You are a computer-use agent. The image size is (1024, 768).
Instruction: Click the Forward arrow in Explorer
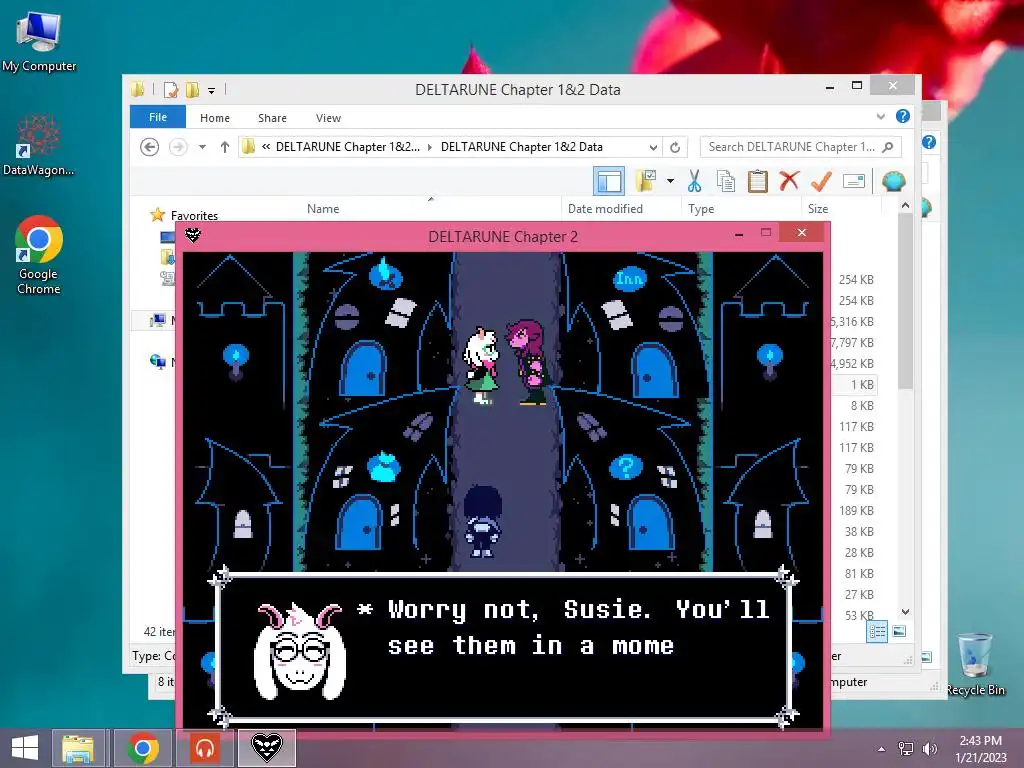[178, 147]
